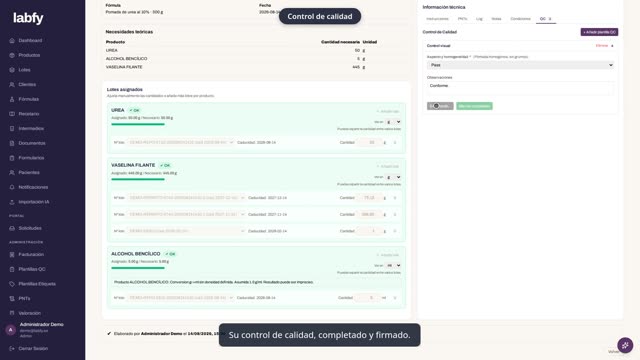Image resolution: width=640 pixels, height=360 pixels.
Task: Switch to the Condiciones tab
Action: pos(520,19)
